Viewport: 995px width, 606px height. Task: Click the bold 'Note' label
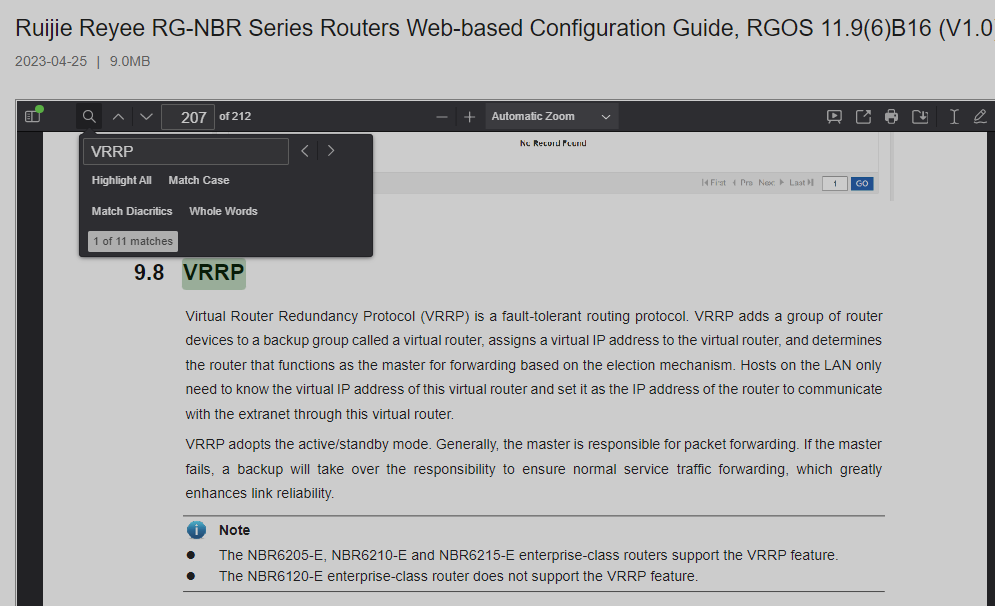point(234,530)
